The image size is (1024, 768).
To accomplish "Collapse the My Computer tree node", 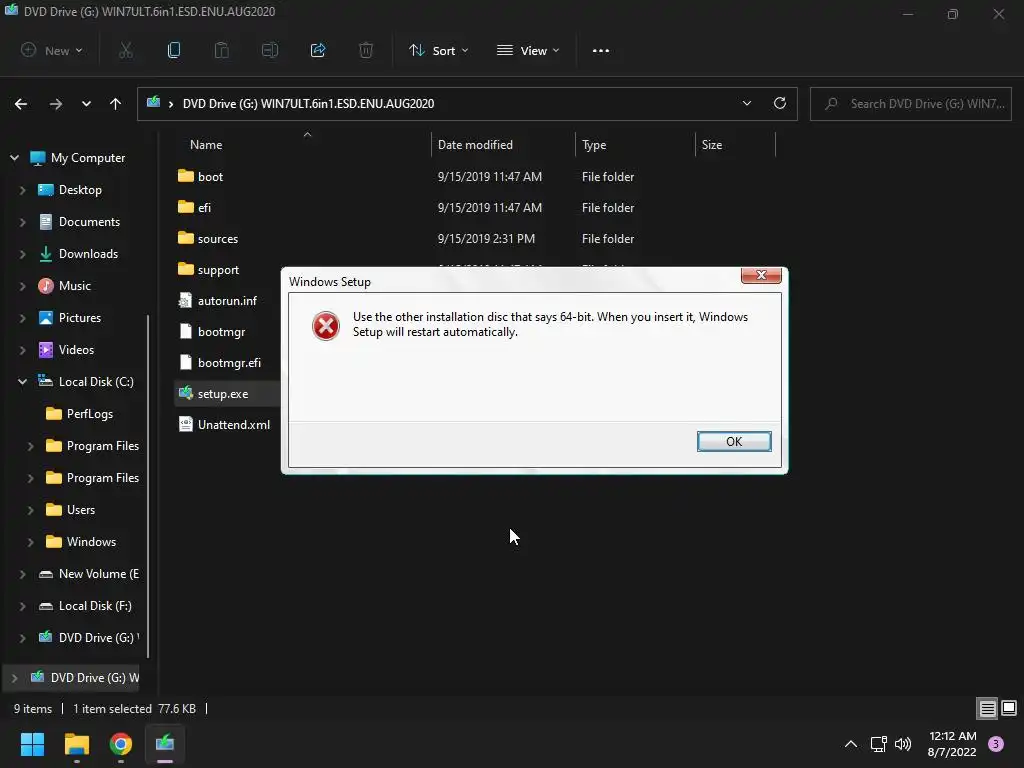I will pos(14,158).
